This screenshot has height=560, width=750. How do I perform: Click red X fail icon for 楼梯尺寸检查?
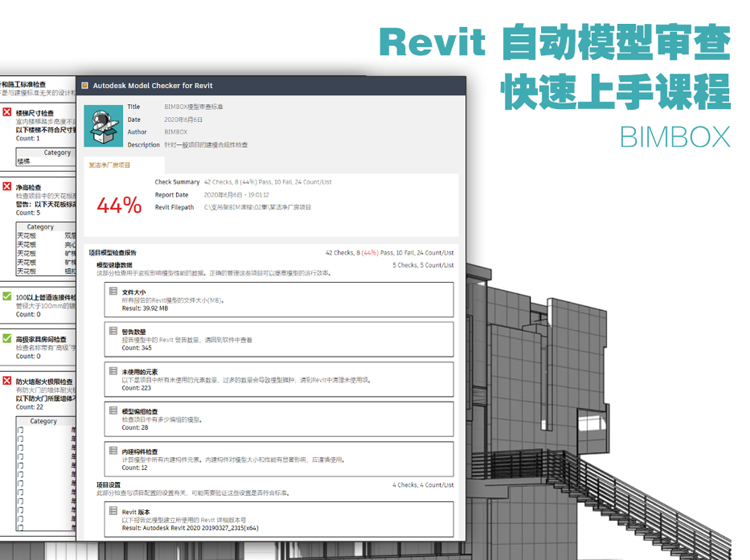tap(7, 113)
